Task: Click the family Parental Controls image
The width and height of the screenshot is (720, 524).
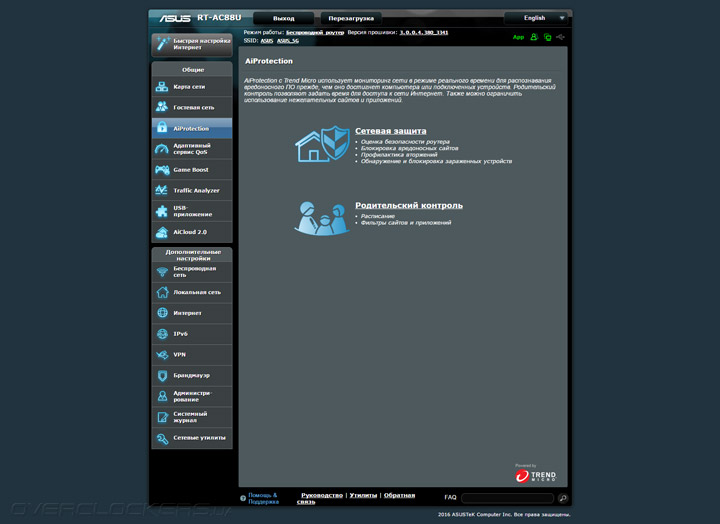Action: point(322,218)
